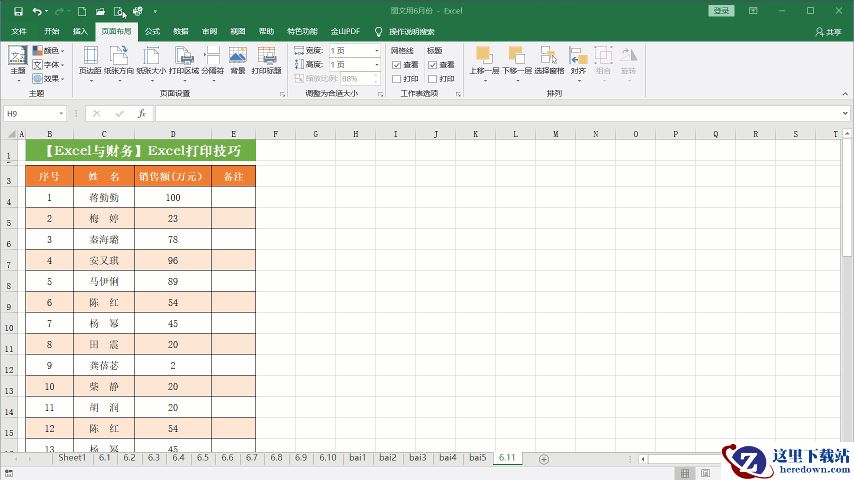Click the Name Box showing H9
854x480 pixels.
point(30,113)
